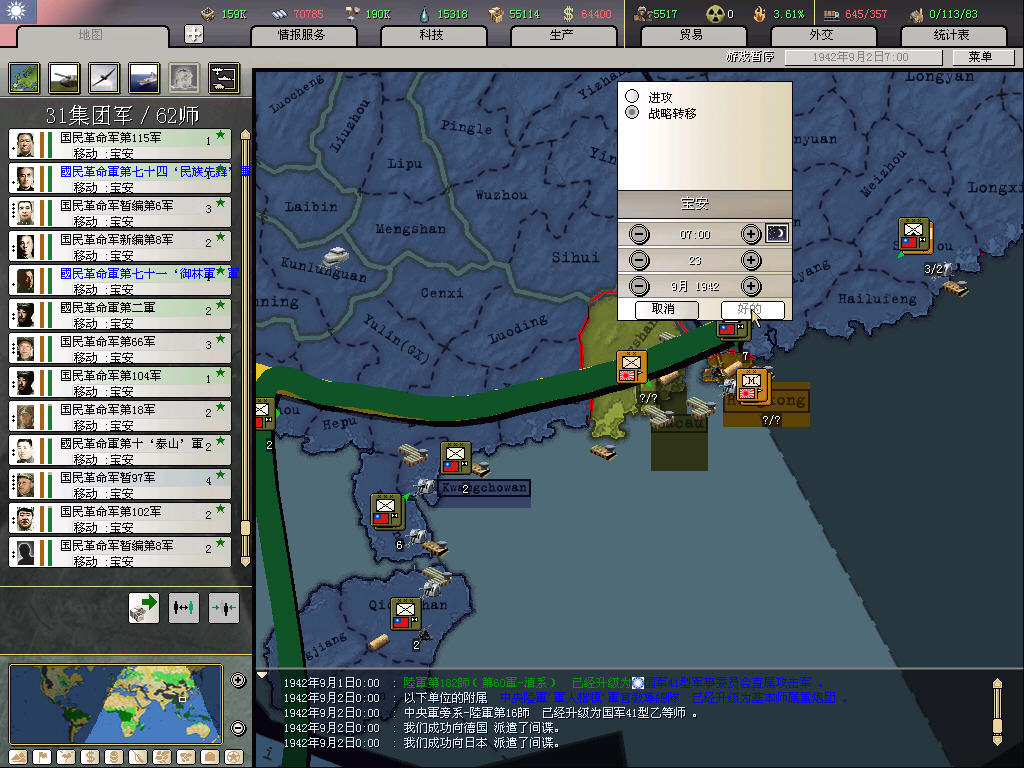1024x768 pixels.
Task: Select army 國民革命軍第二軍
Action: 120,314
